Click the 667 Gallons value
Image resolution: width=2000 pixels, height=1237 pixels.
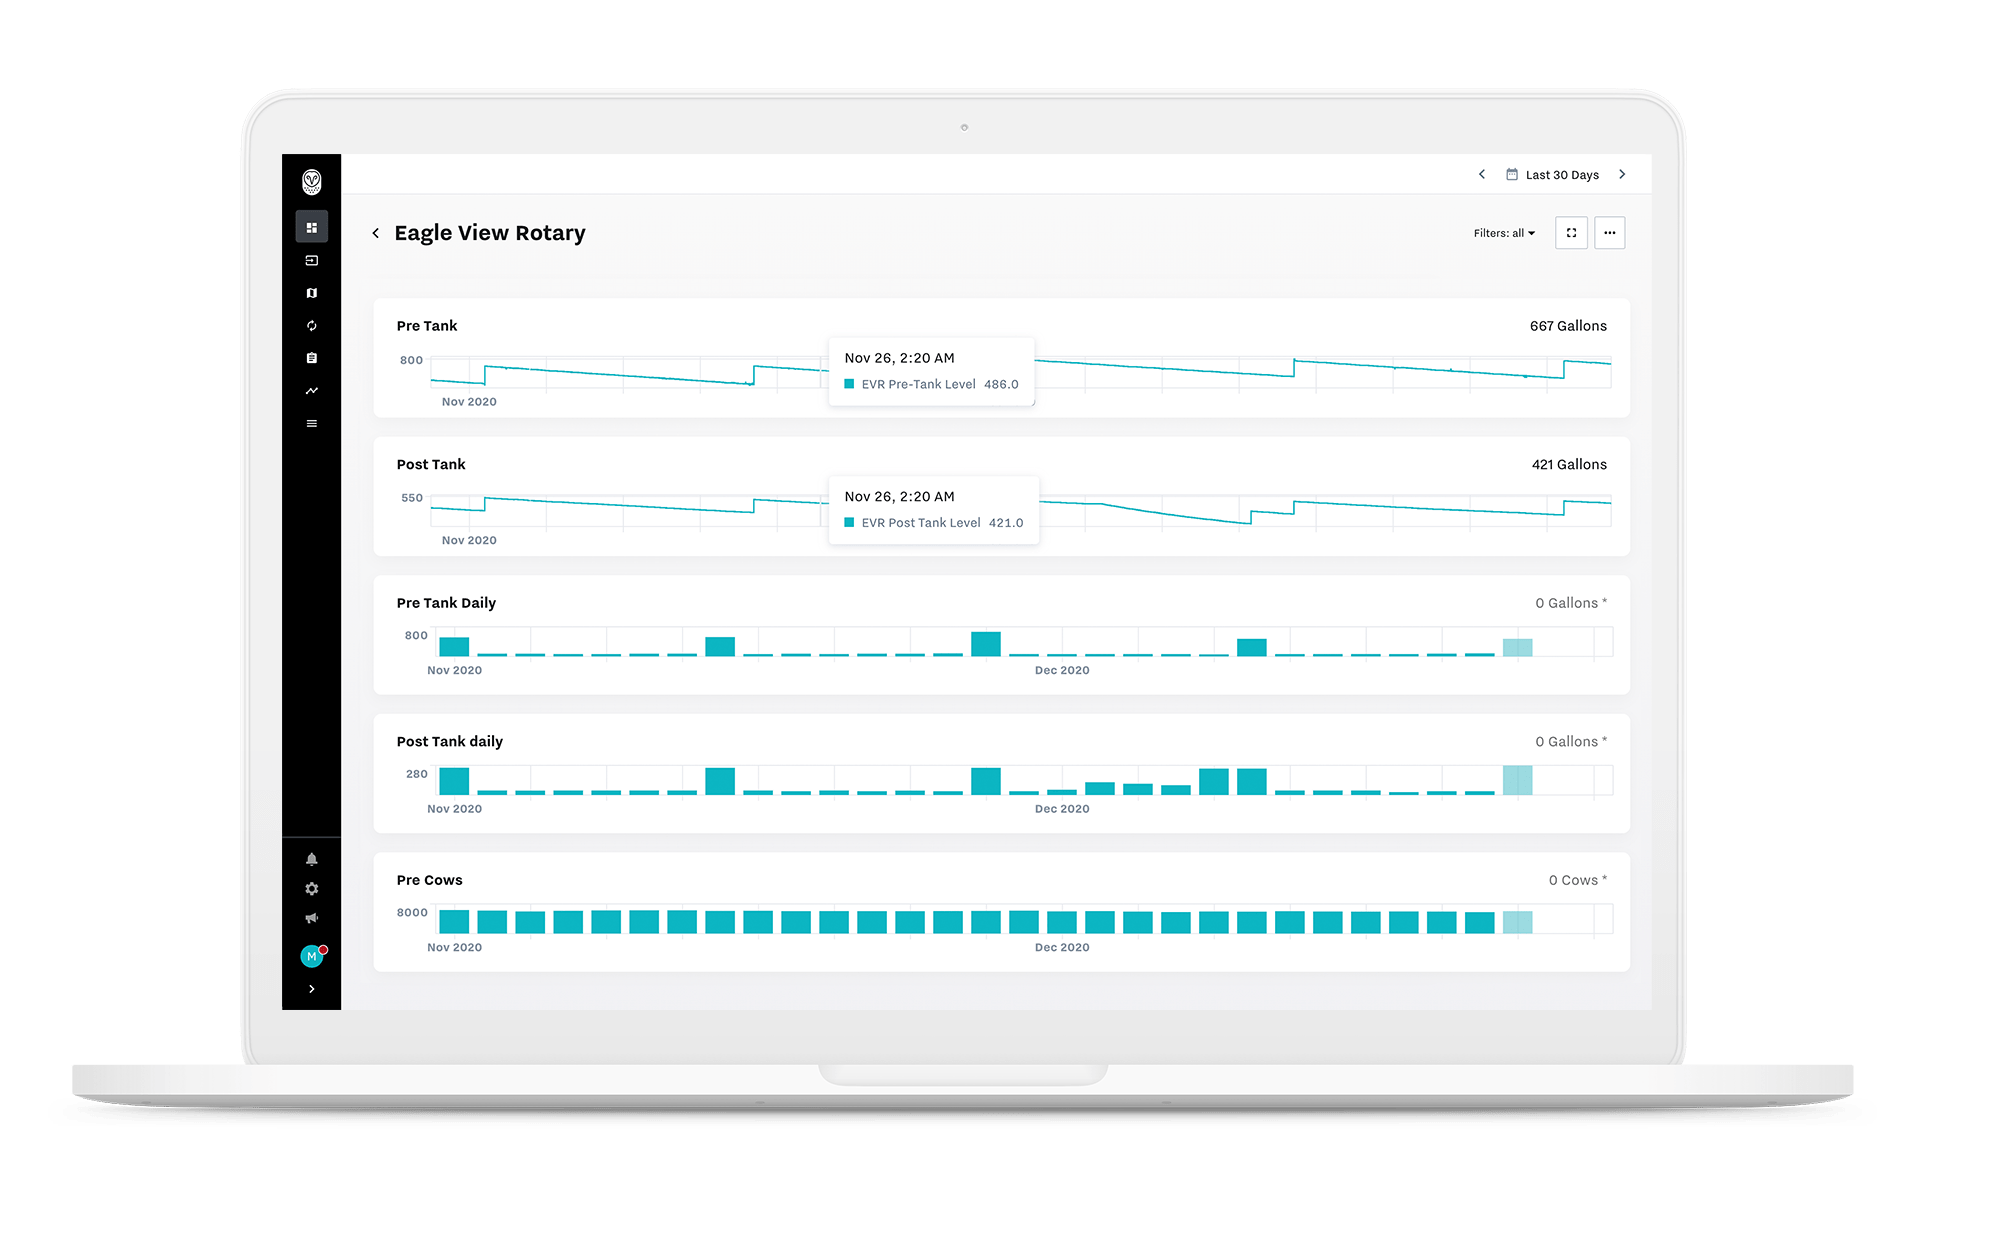[1568, 326]
